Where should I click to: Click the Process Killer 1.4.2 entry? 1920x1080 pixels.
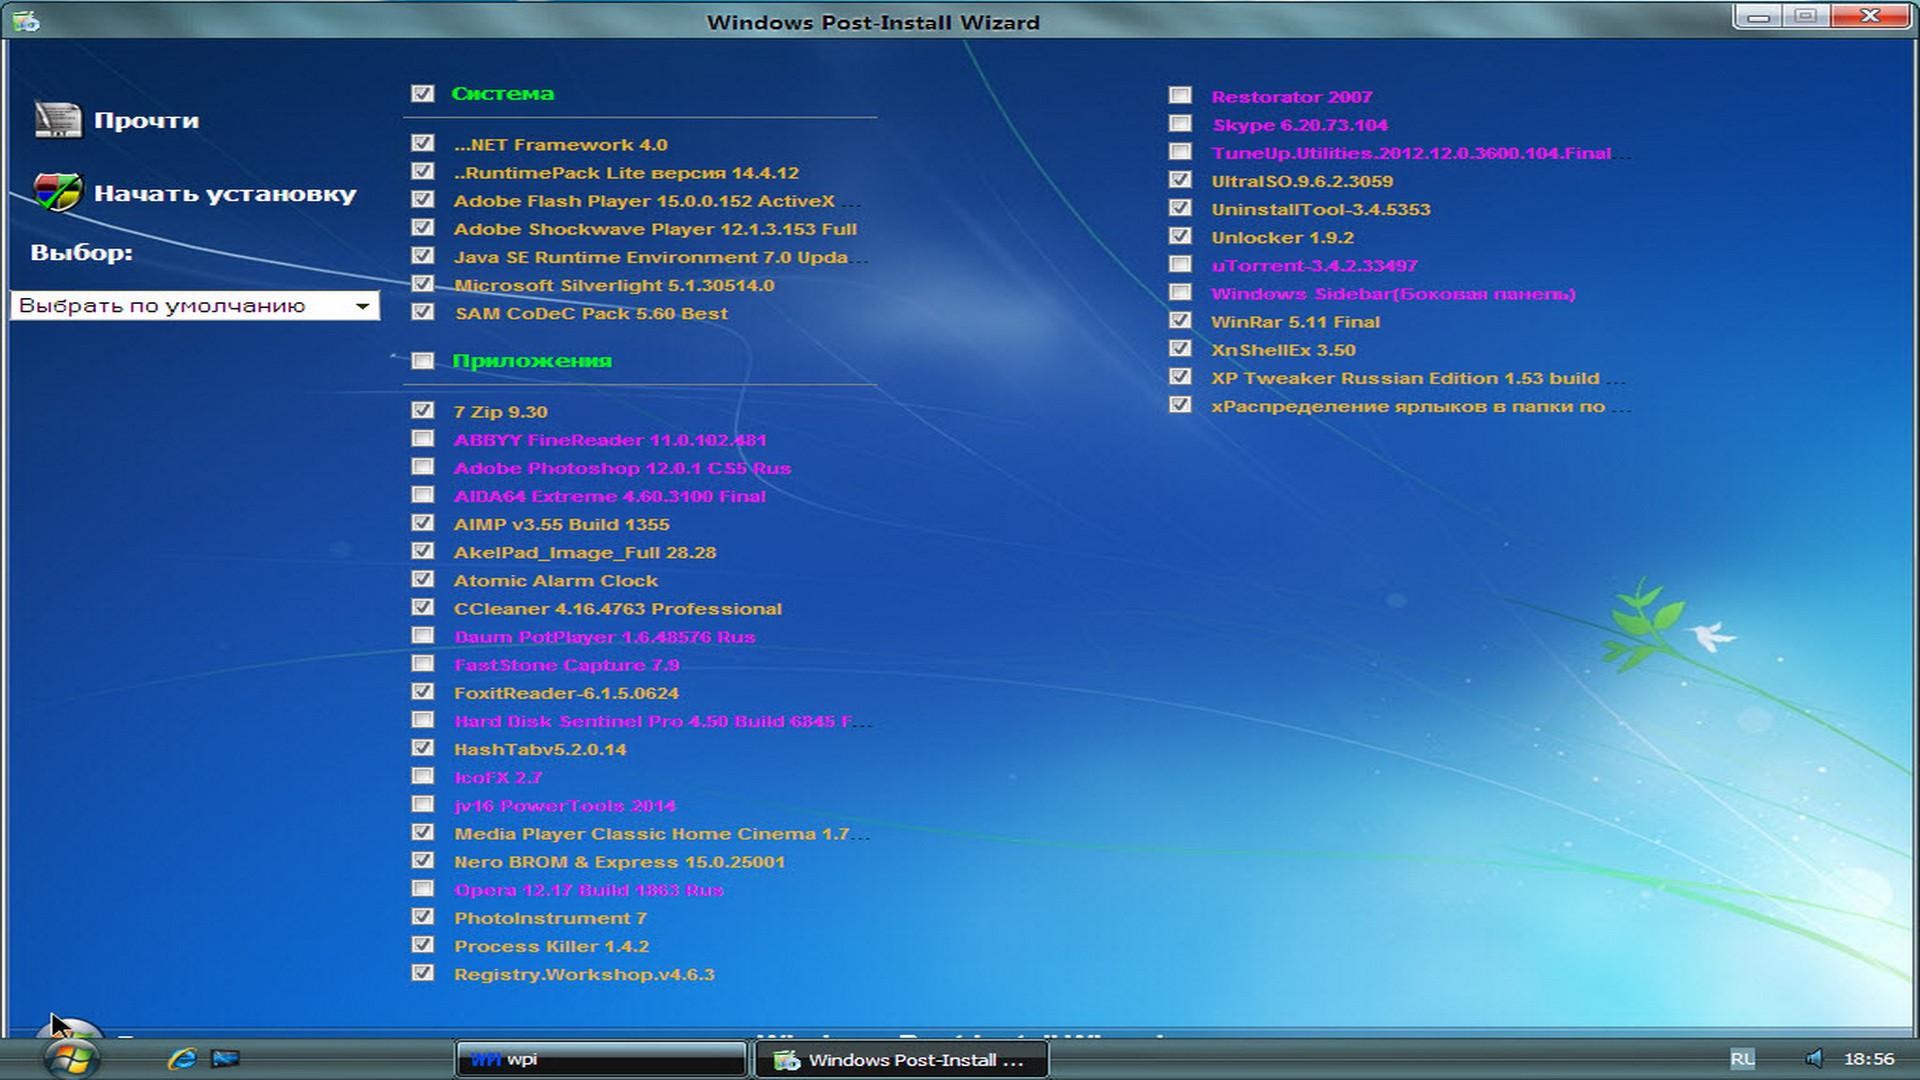click(551, 946)
